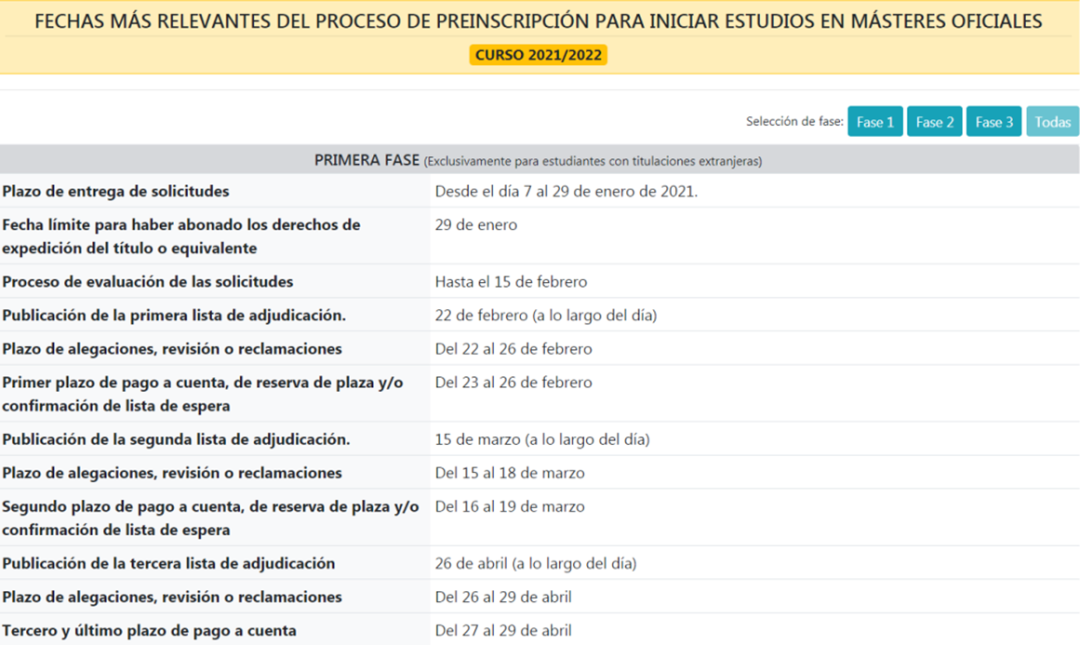Click the 'Del 16 al 19 de marzo' date
The height and width of the screenshot is (645, 1080).
(x=510, y=506)
